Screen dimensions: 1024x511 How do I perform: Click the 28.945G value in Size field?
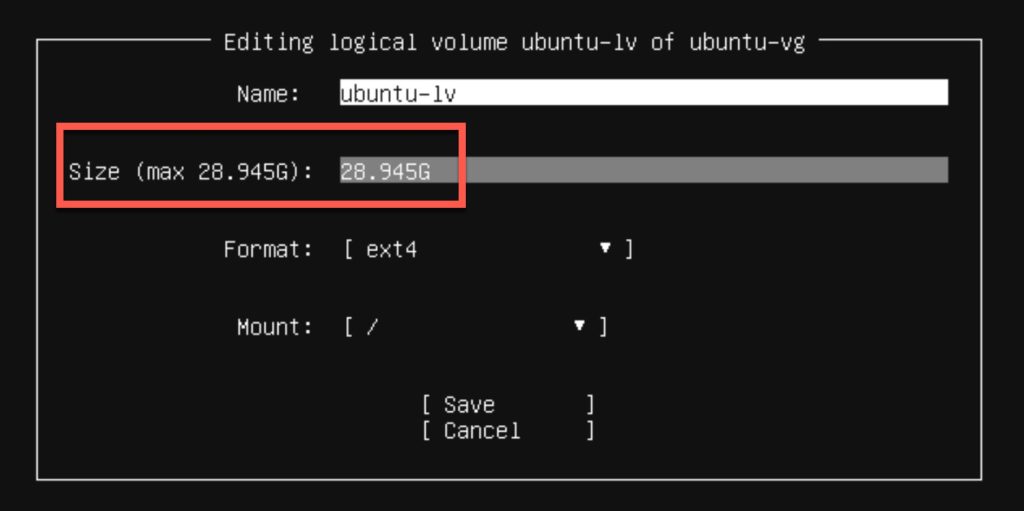(x=385, y=171)
